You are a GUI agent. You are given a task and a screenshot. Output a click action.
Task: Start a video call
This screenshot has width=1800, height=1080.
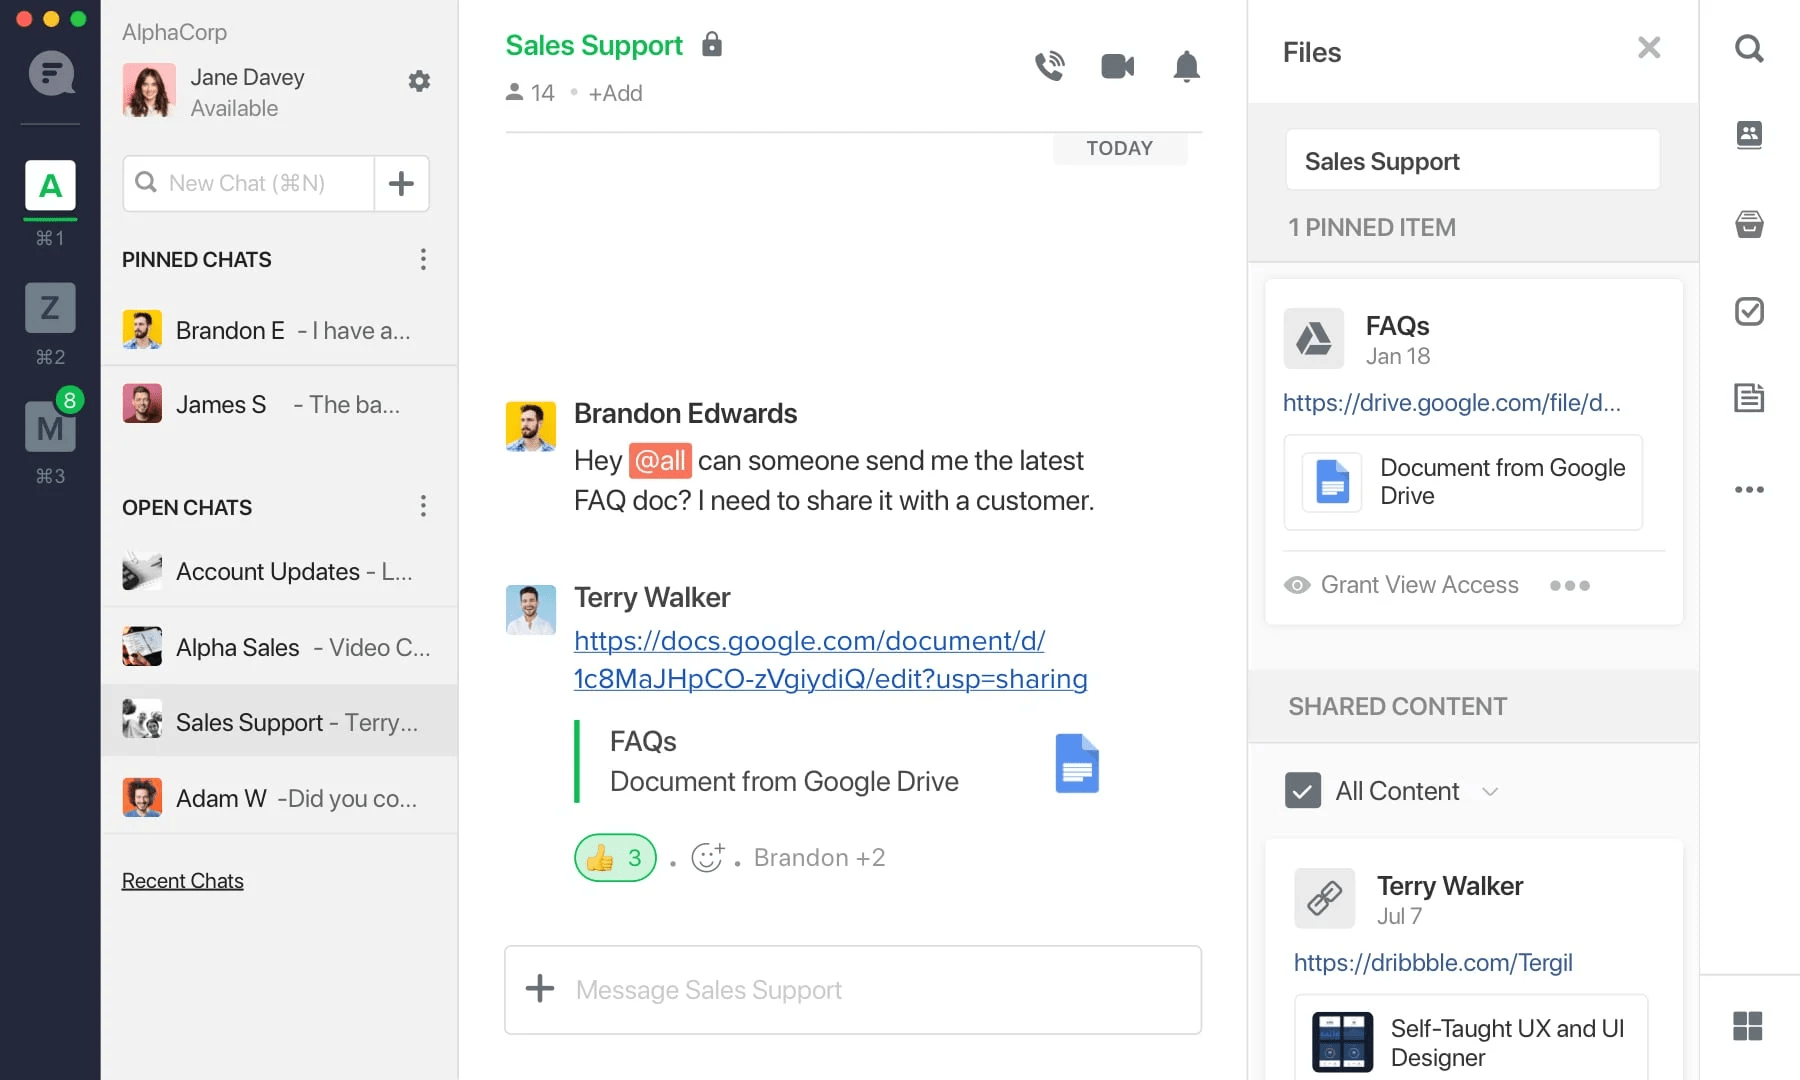pyautogui.click(x=1117, y=66)
